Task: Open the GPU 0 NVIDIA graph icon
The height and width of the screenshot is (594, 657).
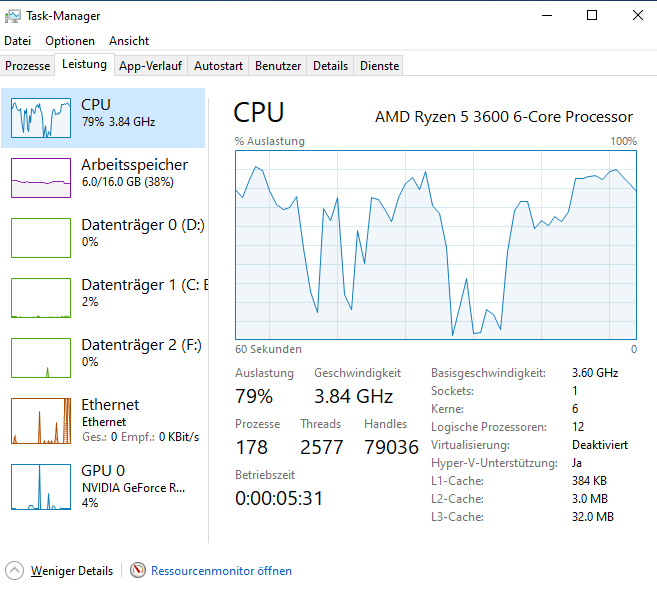Action: [x=41, y=486]
